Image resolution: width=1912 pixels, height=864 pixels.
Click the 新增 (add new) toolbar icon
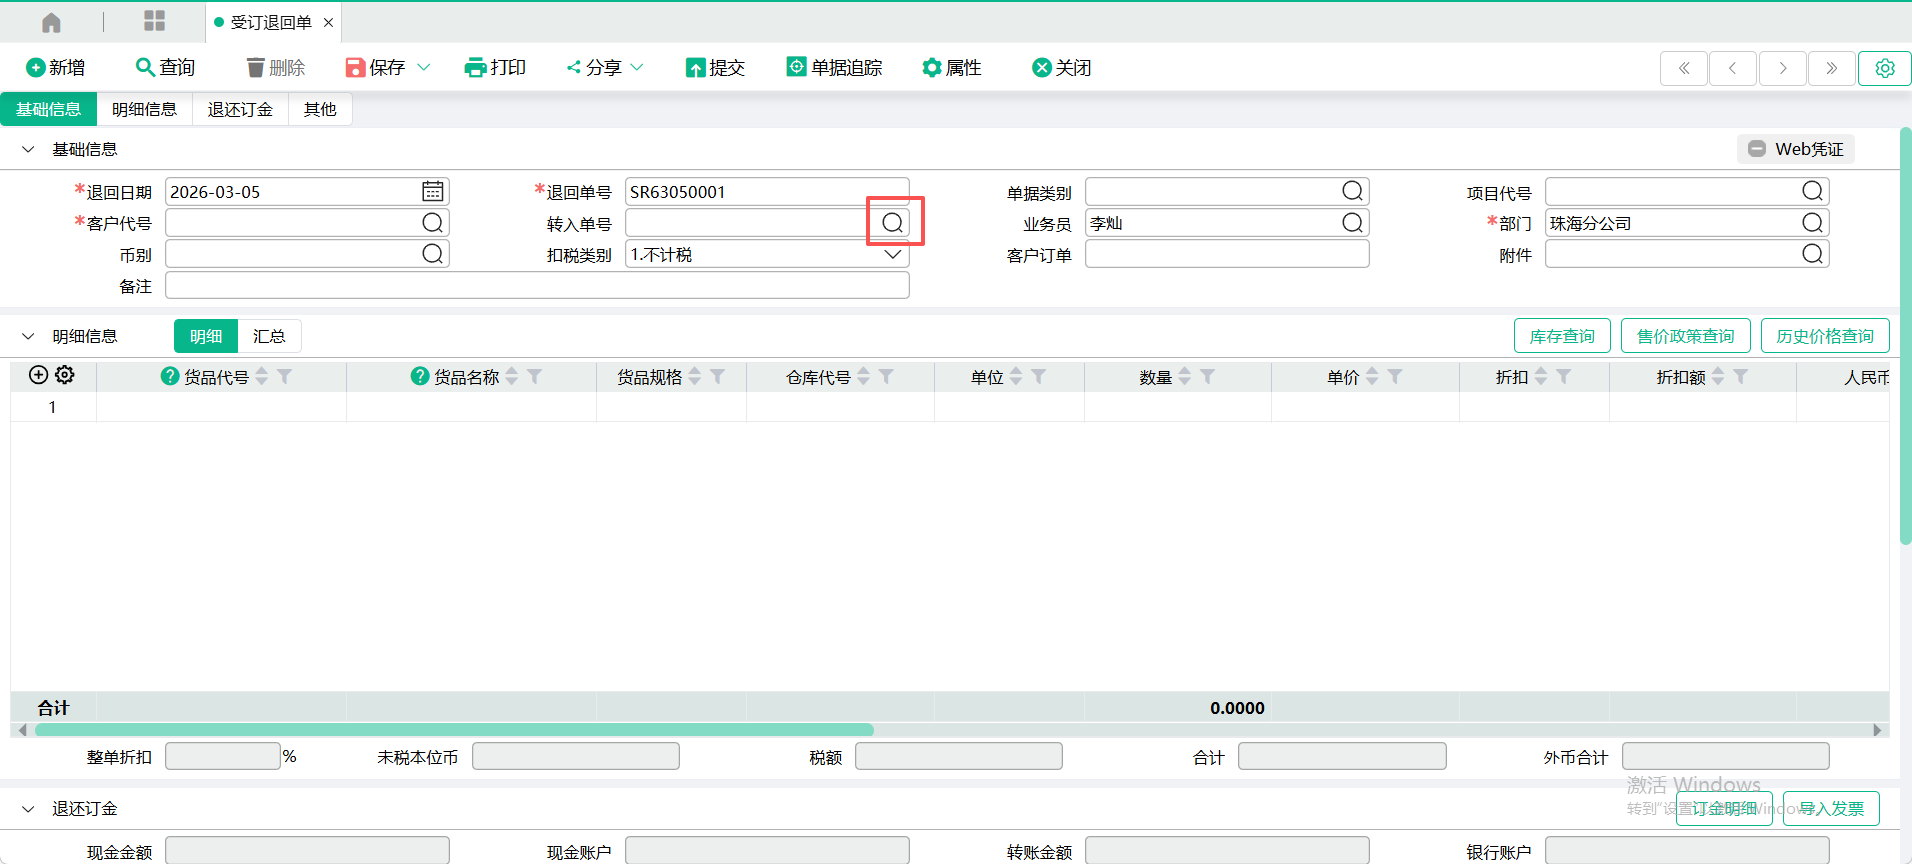[36, 68]
